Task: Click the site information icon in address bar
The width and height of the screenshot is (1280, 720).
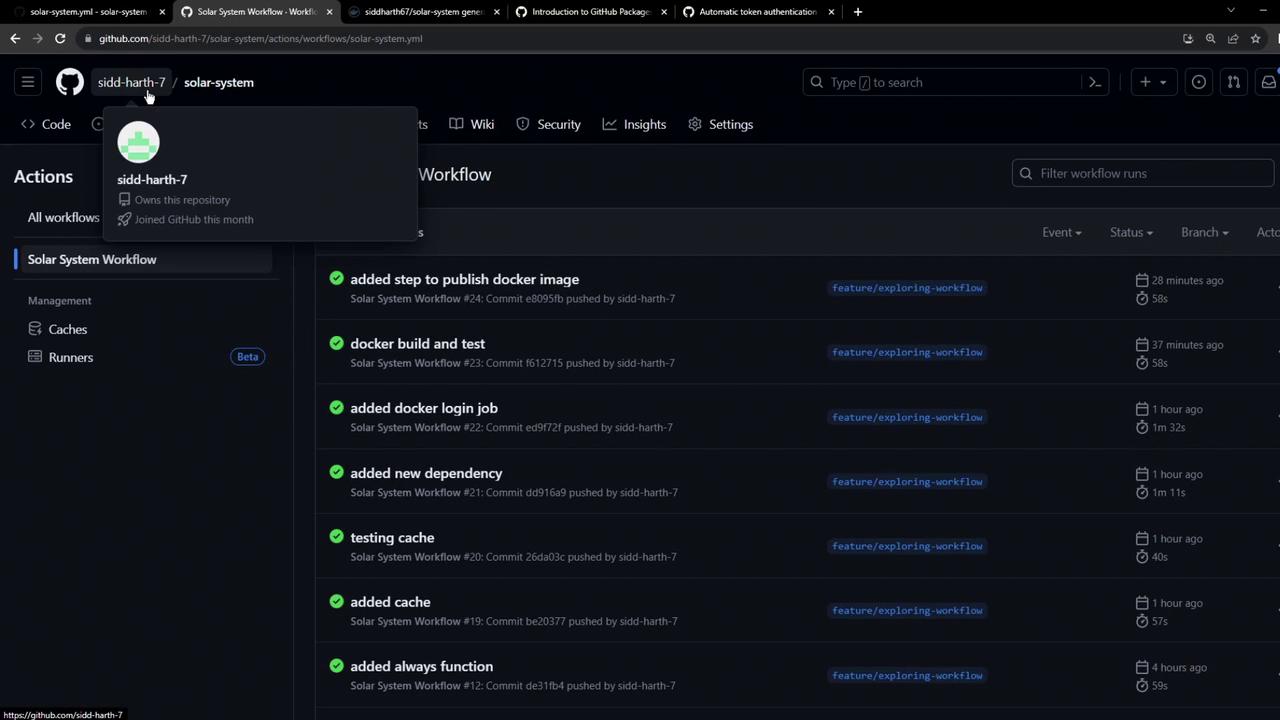Action: (88, 38)
